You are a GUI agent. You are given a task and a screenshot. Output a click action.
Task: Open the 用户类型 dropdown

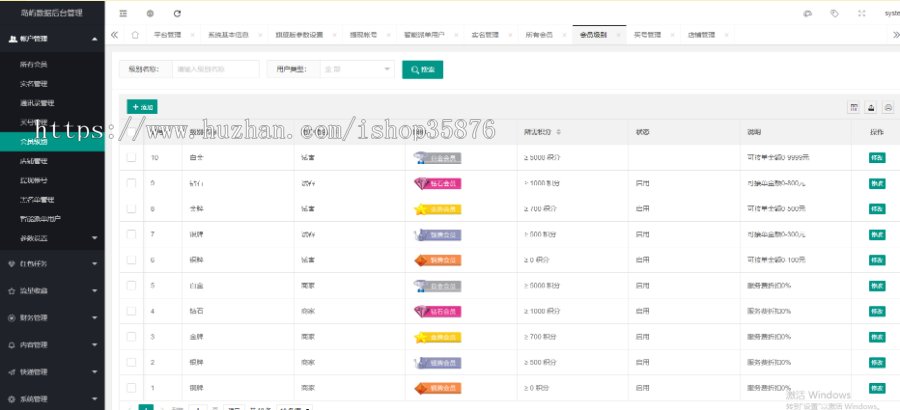coord(357,69)
